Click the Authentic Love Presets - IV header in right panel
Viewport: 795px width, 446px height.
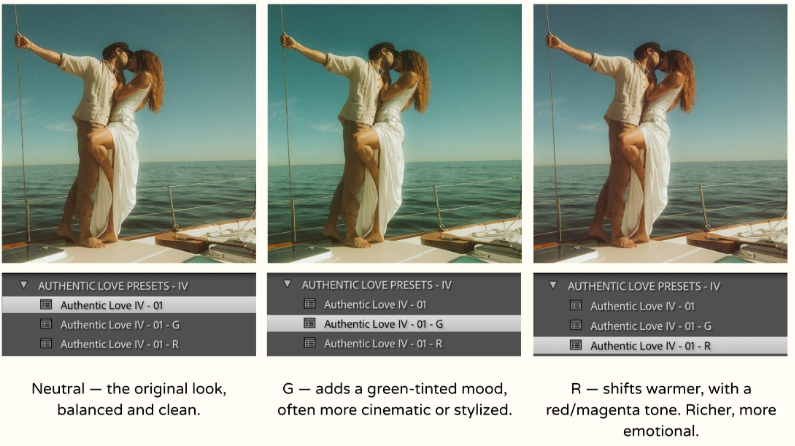644,286
